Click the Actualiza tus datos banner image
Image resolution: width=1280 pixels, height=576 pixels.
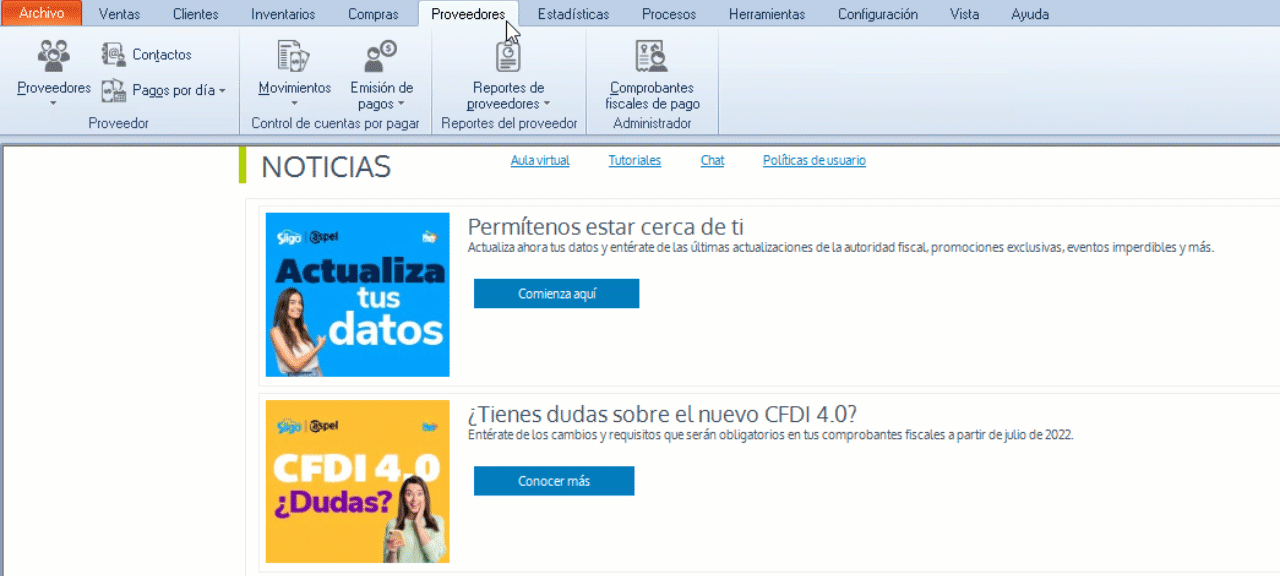coord(357,295)
